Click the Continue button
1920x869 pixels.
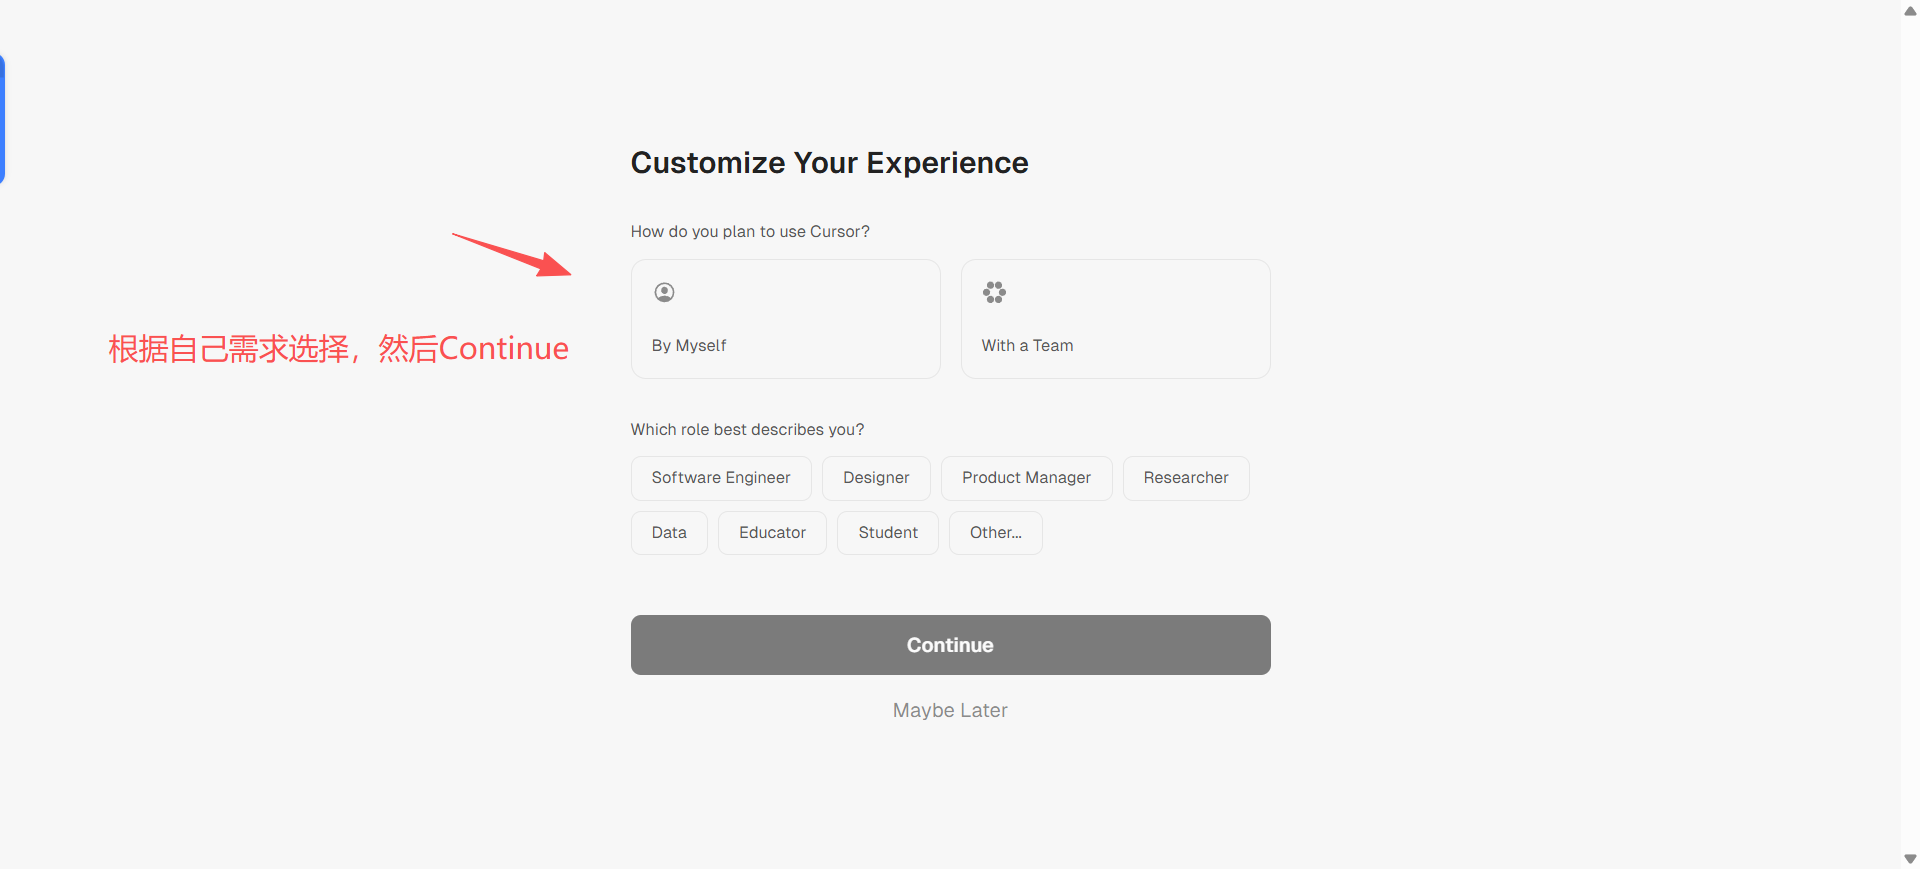pos(950,645)
